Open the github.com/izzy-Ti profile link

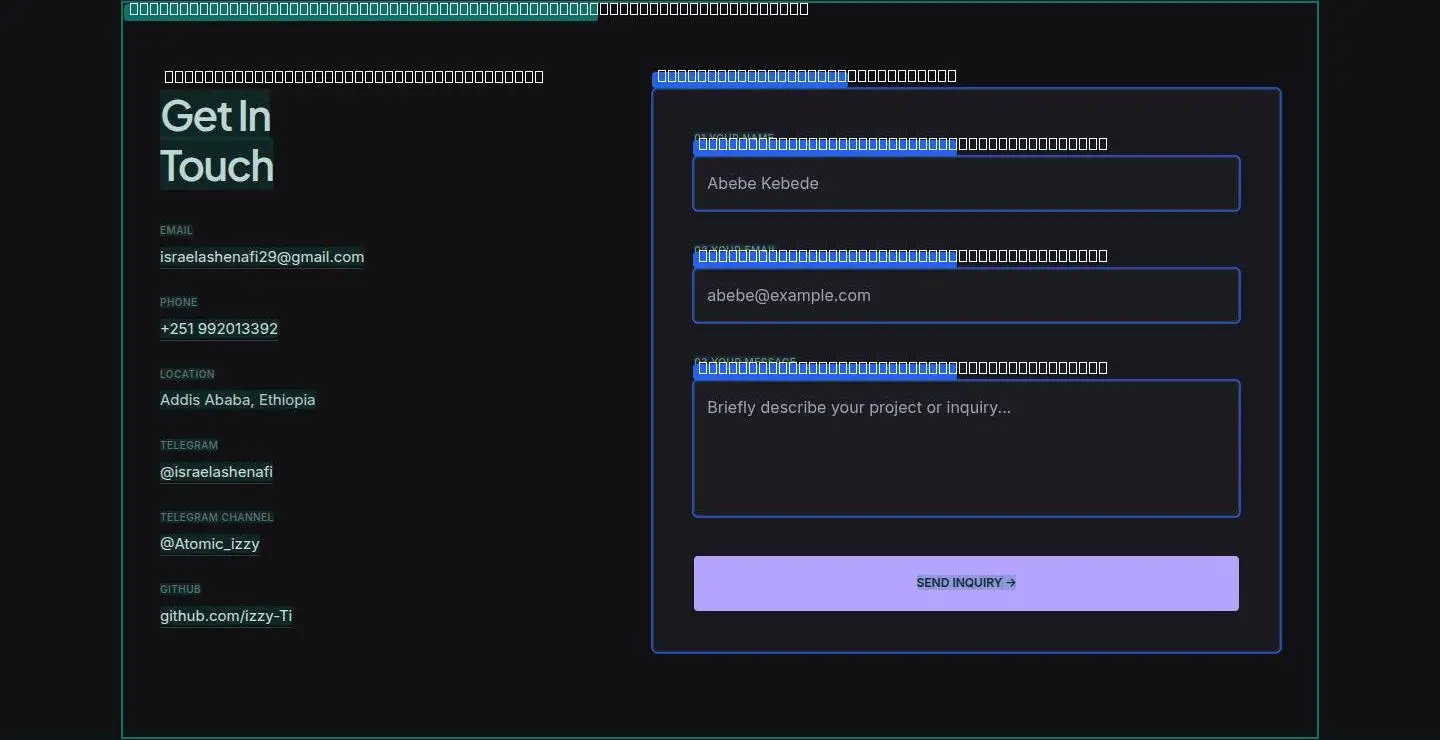pyautogui.click(x=226, y=616)
